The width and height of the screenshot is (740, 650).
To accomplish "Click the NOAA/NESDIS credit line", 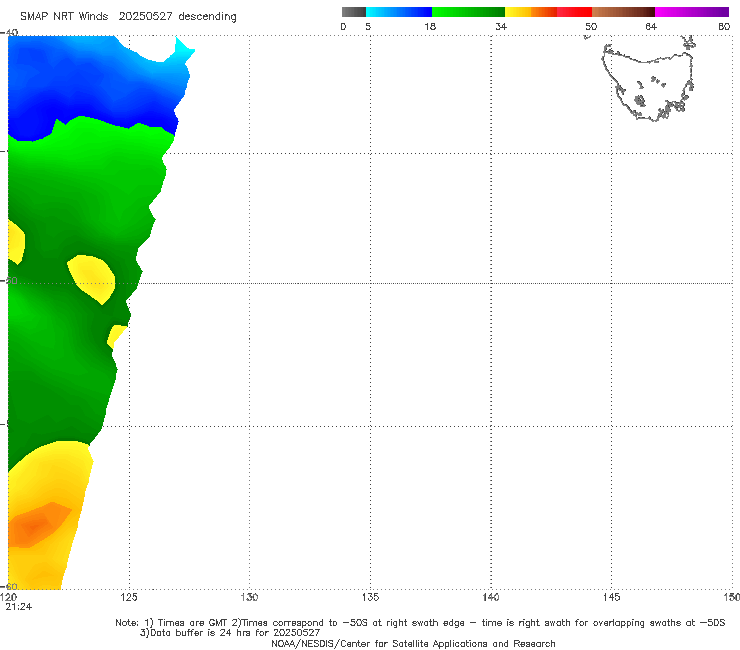I will (x=413, y=644).
